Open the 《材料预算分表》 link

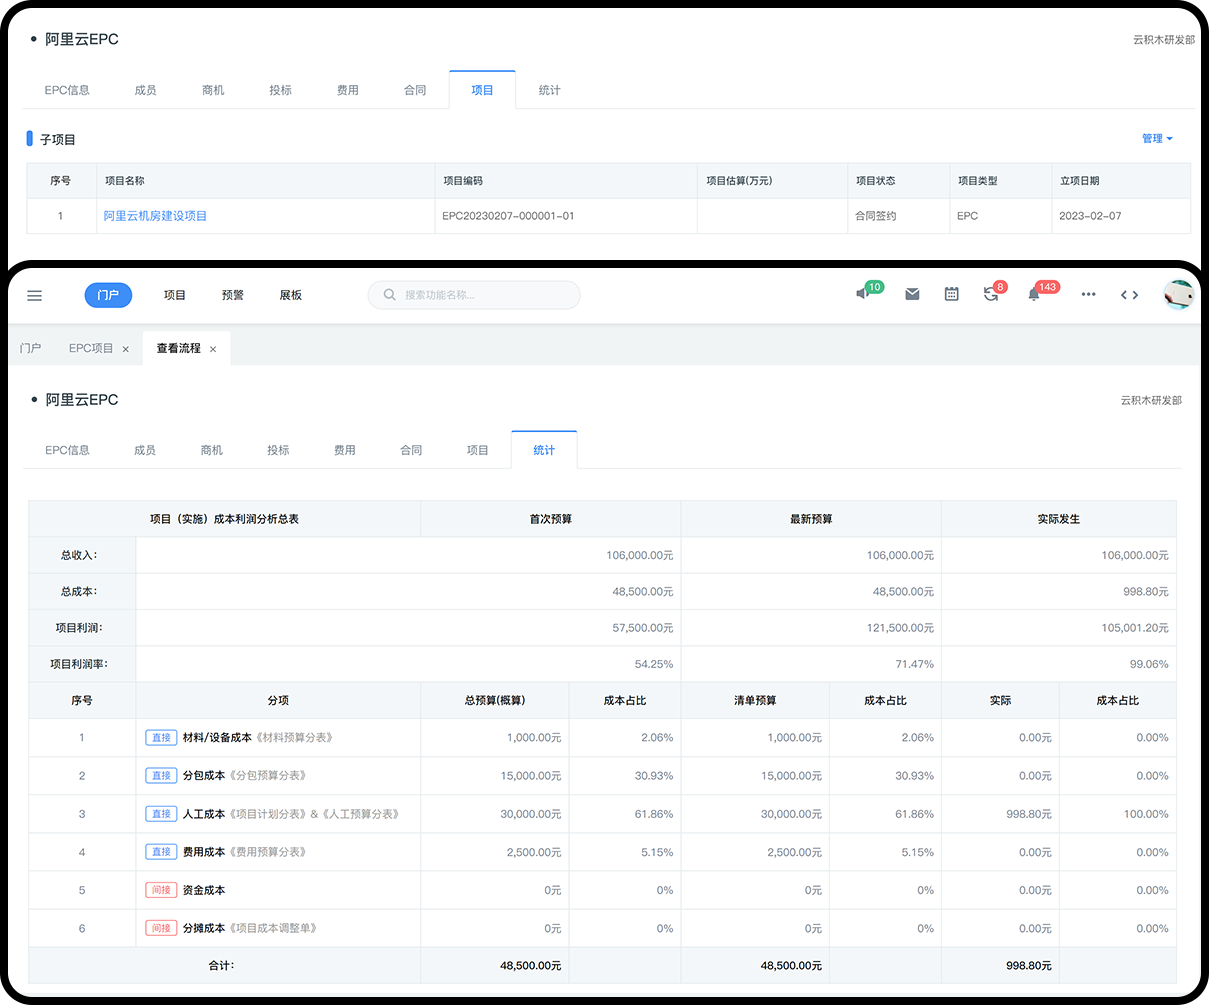coord(294,738)
